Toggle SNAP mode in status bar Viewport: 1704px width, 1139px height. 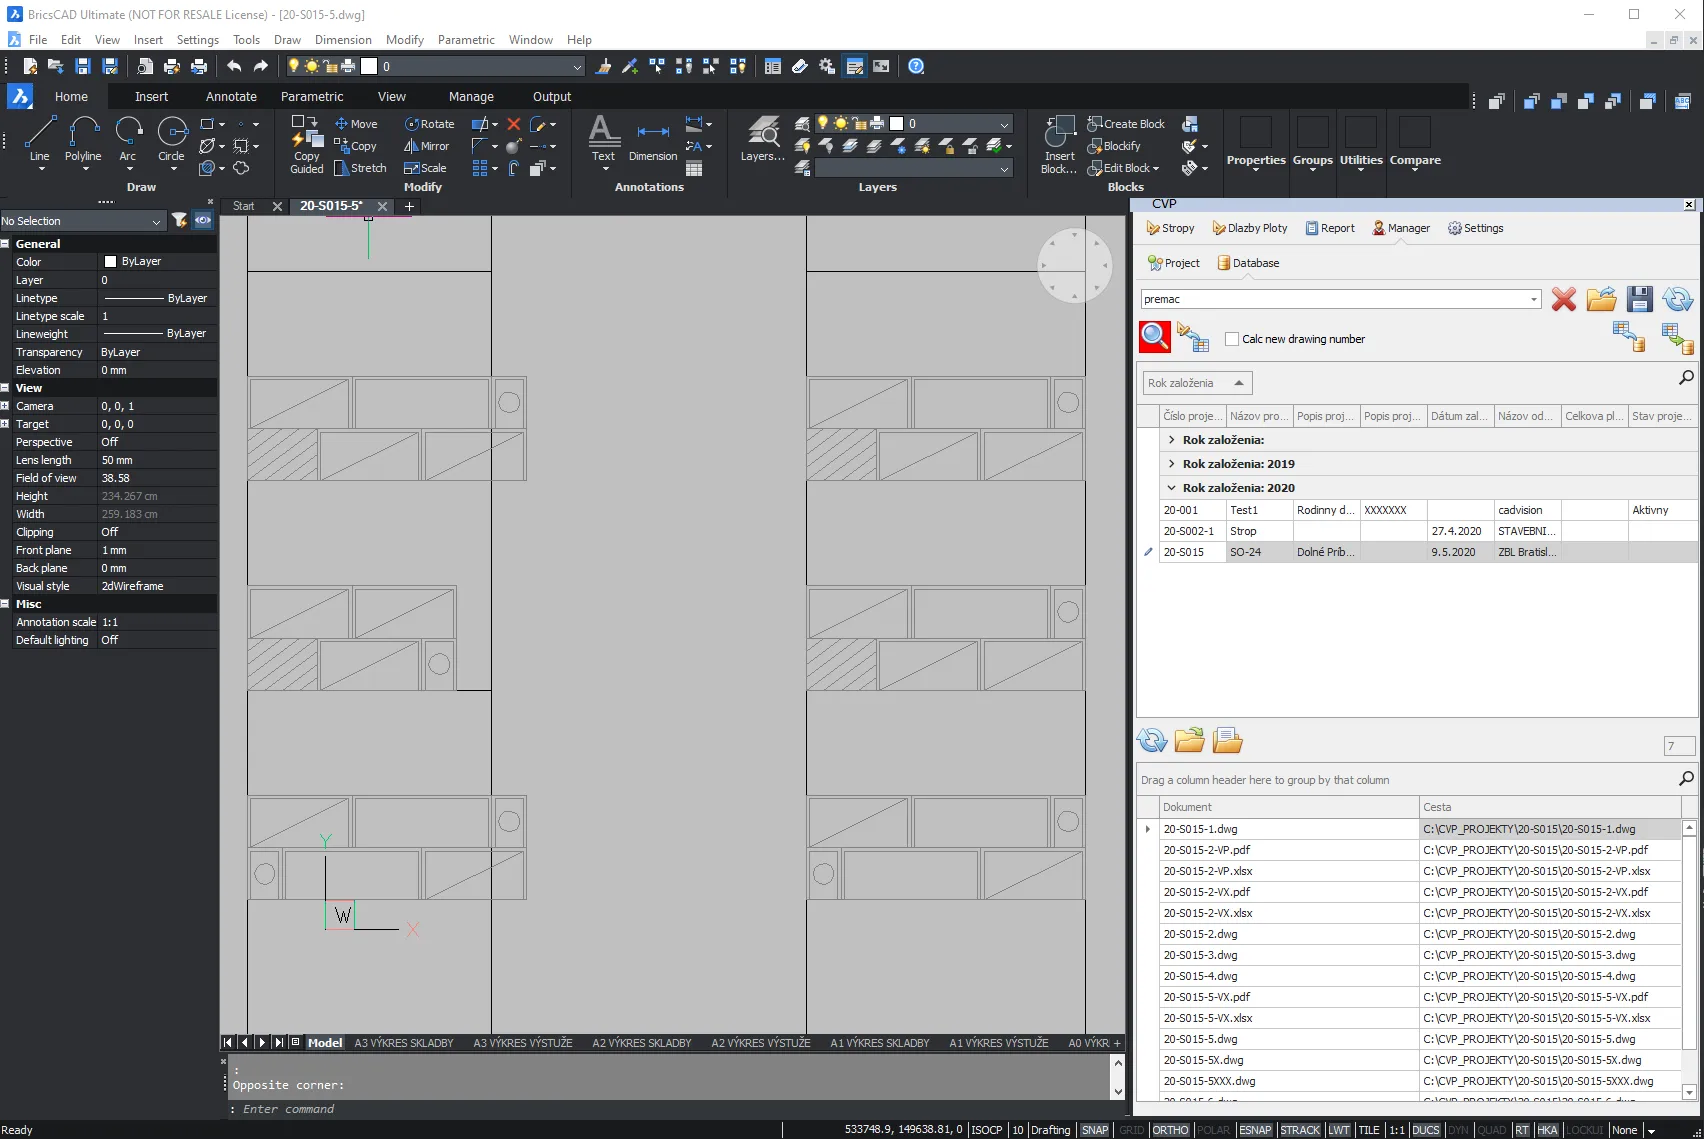[x=1095, y=1130]
